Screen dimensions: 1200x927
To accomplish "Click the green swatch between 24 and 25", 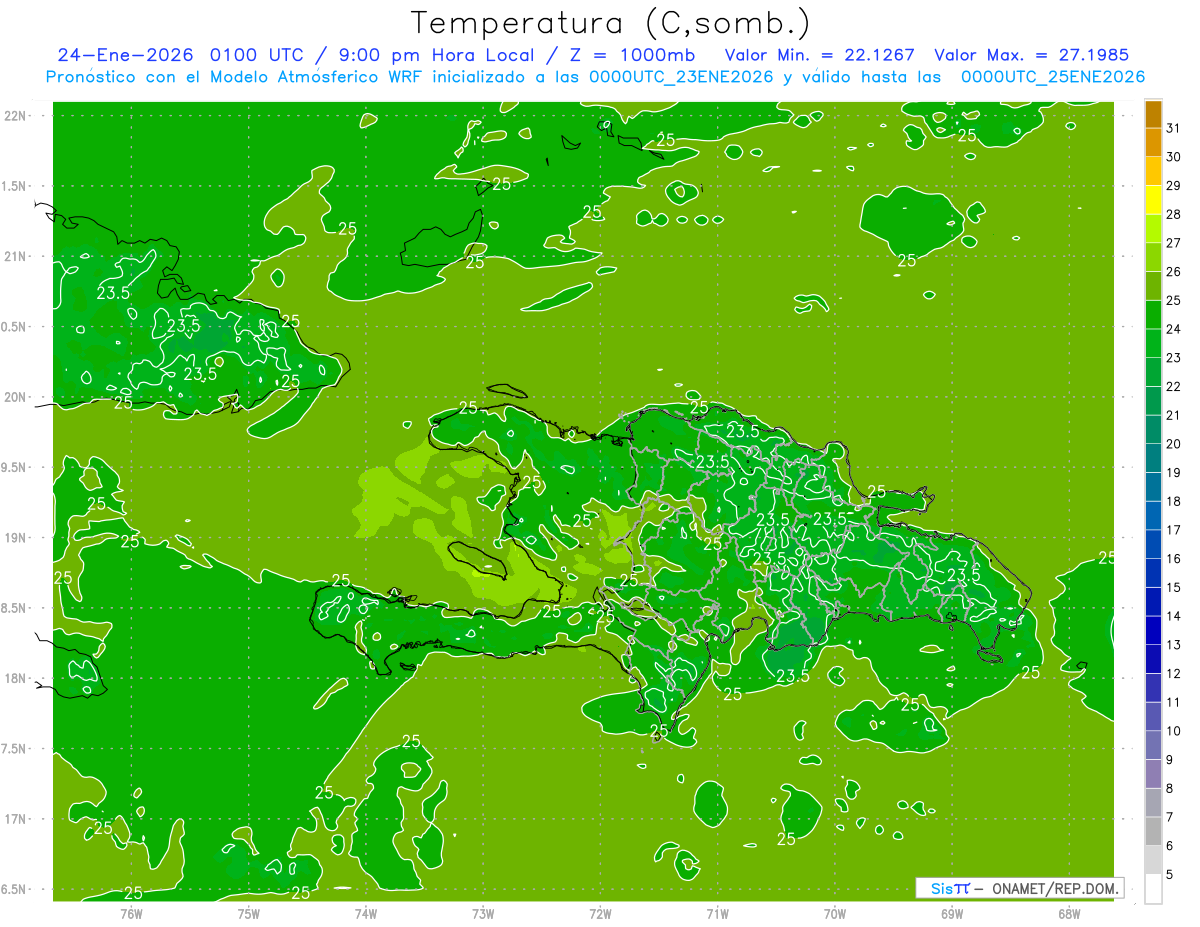I will tap(1154, 315).
